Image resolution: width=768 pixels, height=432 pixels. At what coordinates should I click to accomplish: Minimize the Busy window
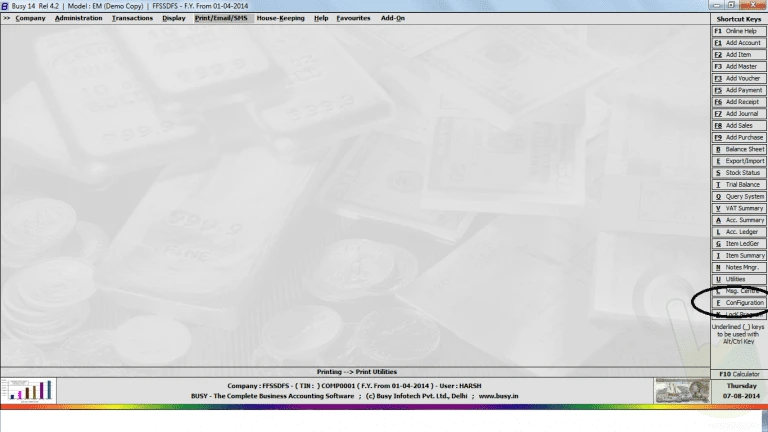pyautogui.click(x=717, y=5)
